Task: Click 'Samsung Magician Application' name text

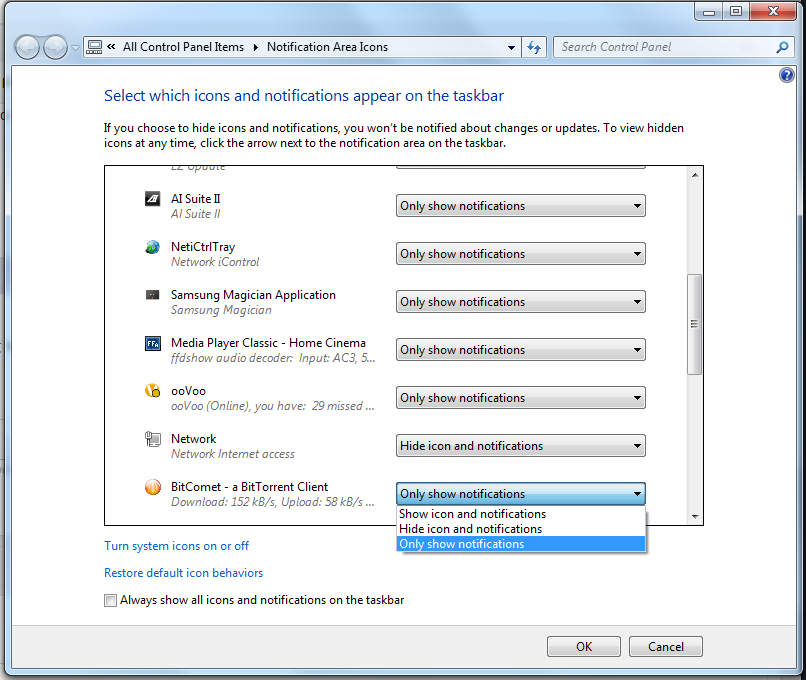Action: point(253,295)
